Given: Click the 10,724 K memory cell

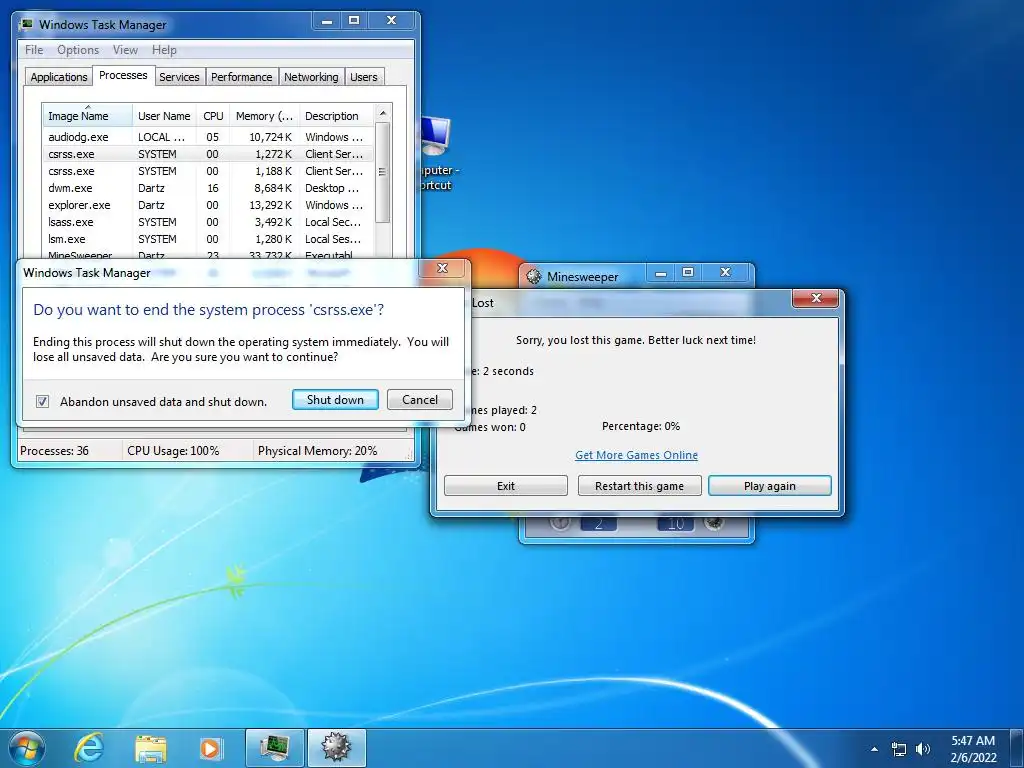Looking at the screenshot, I should pos(270,137).
